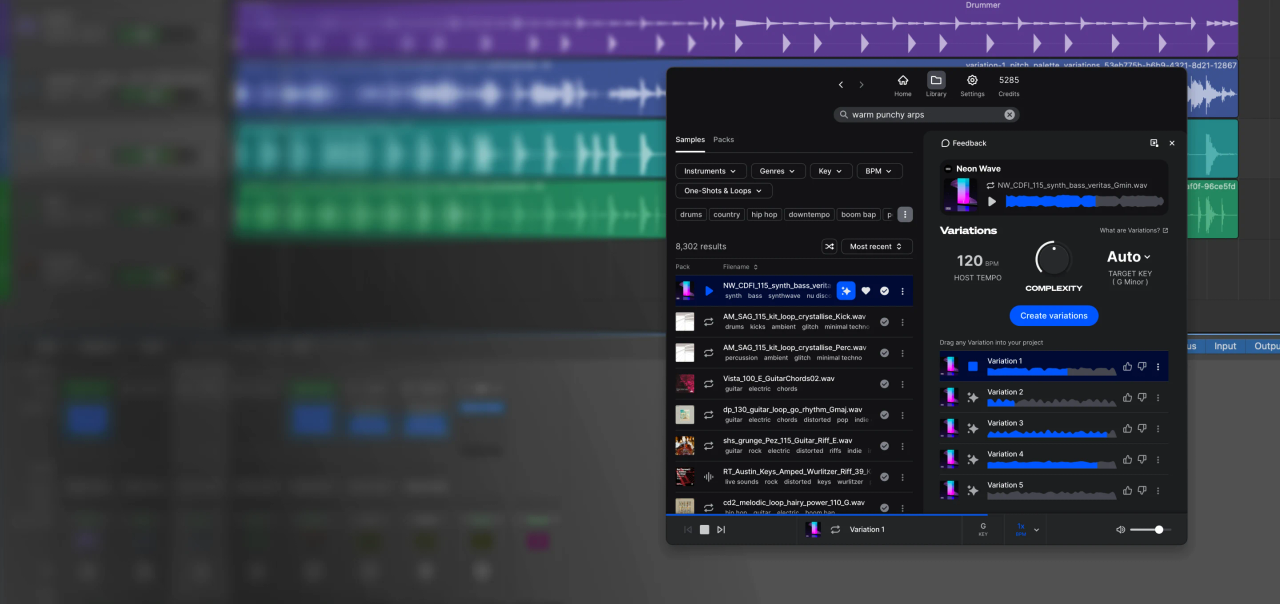Play the NW_CDFI synth bass sample
This screenshot has height=604, width=1280.
(x=711, y=290)
